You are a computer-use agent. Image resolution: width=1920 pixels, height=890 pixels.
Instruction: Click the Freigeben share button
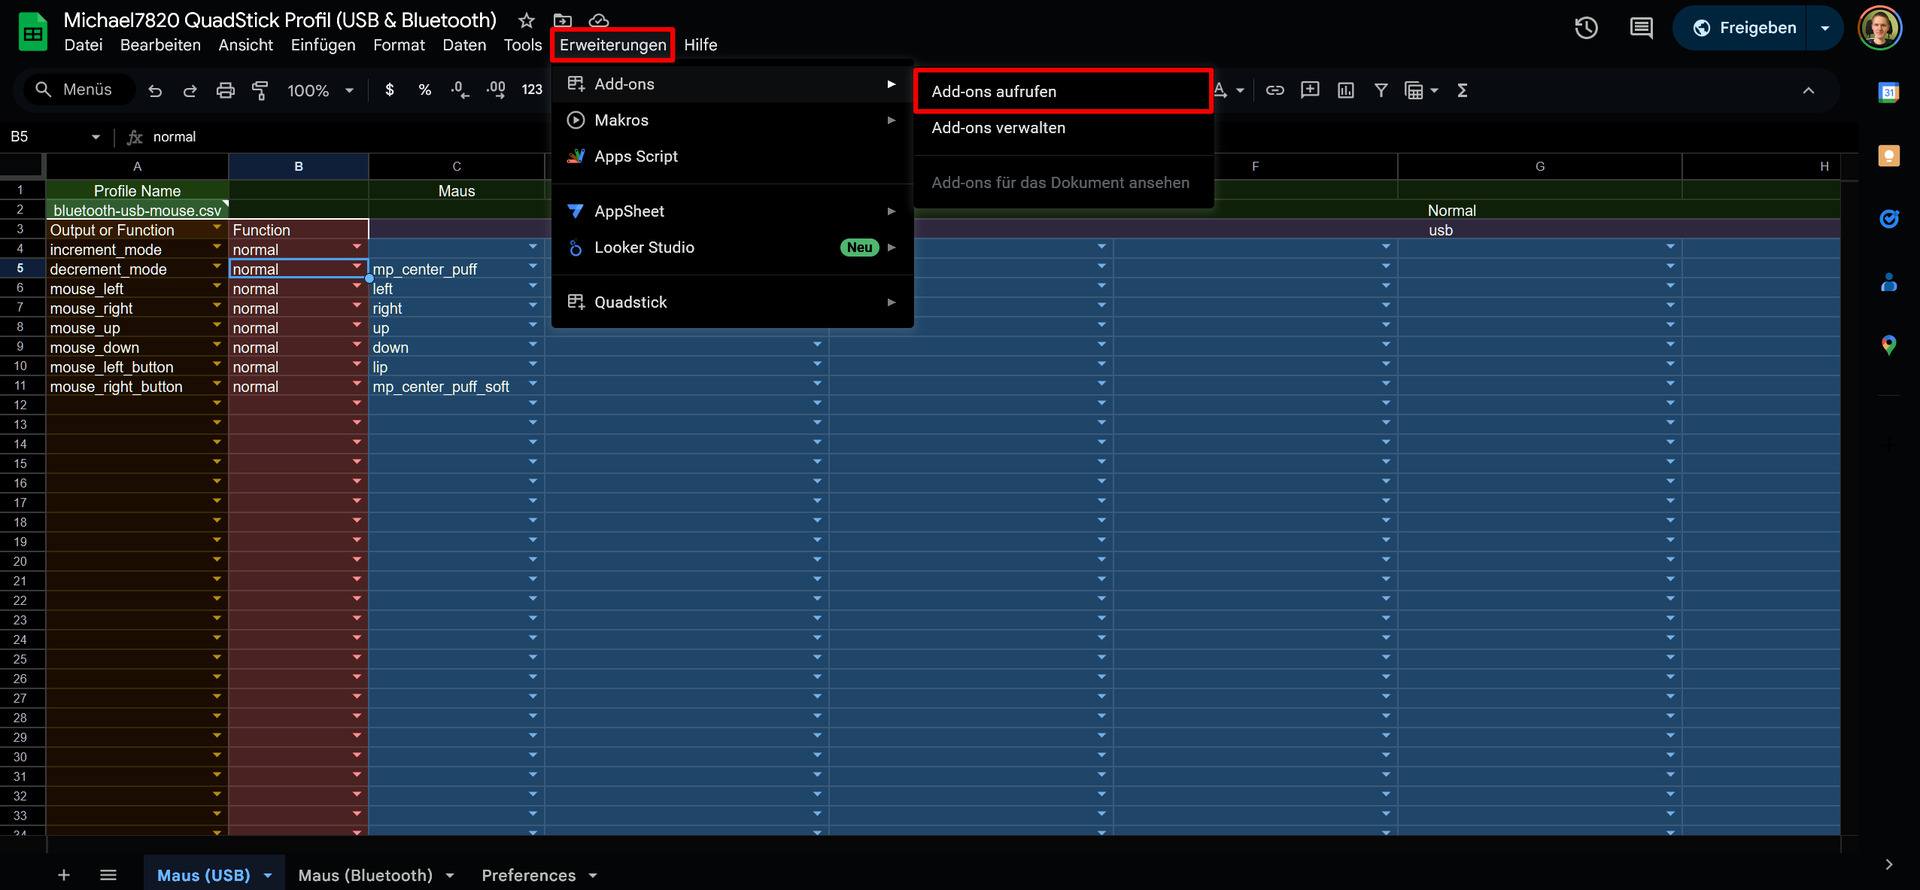tap(1745, 28)
